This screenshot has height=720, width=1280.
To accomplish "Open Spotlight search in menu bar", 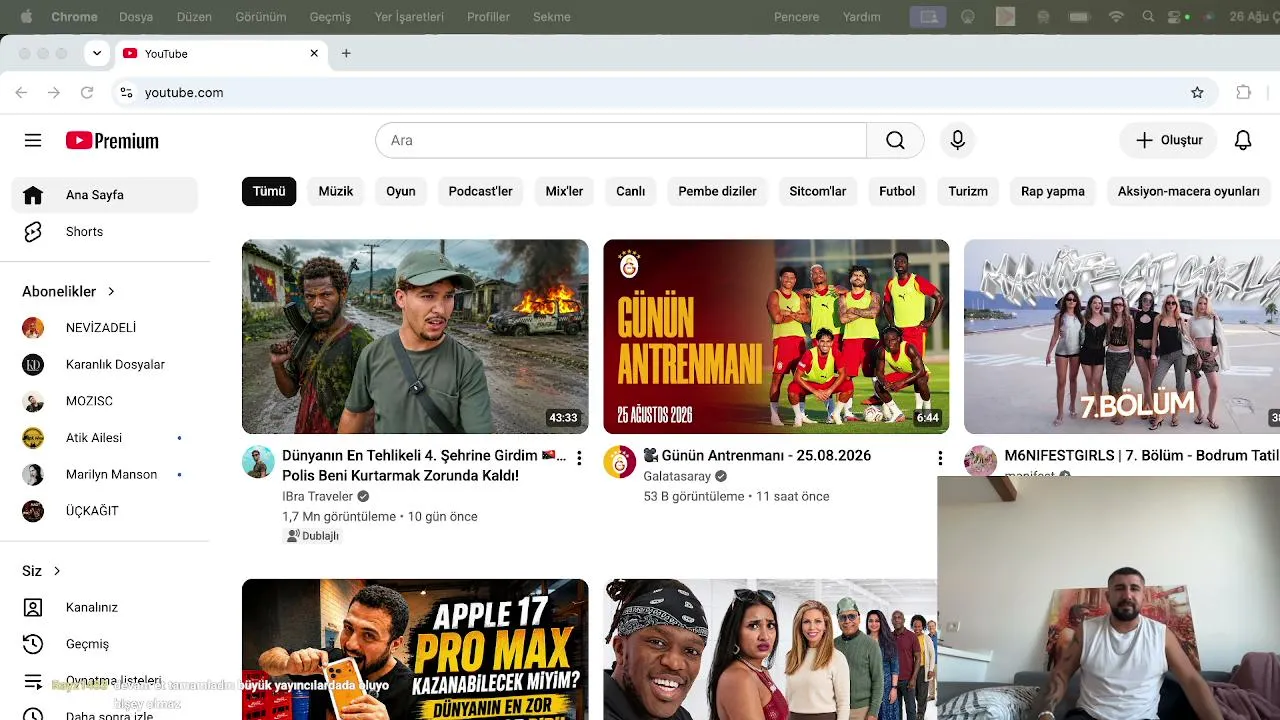I will (1148, 17).
